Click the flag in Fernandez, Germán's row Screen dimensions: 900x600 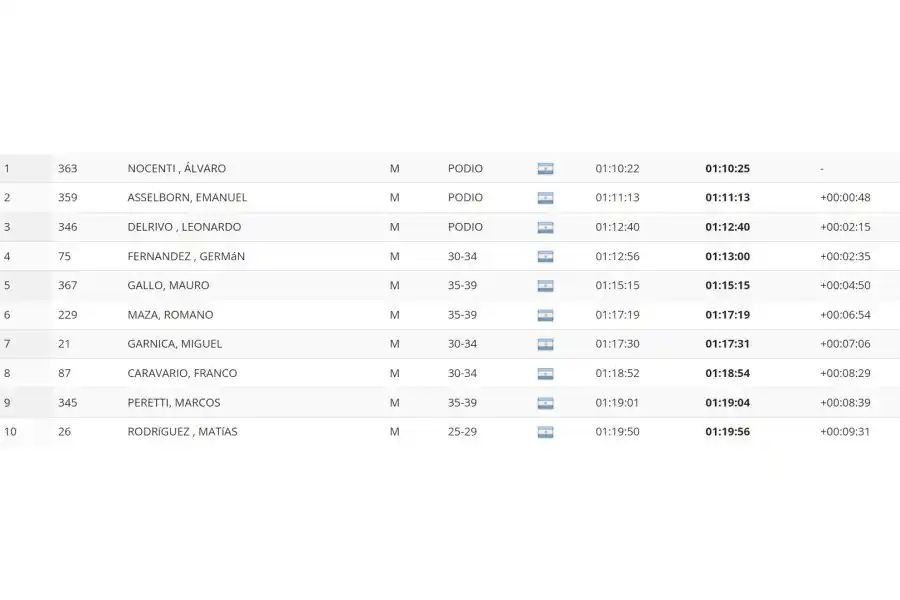point(545,257)
